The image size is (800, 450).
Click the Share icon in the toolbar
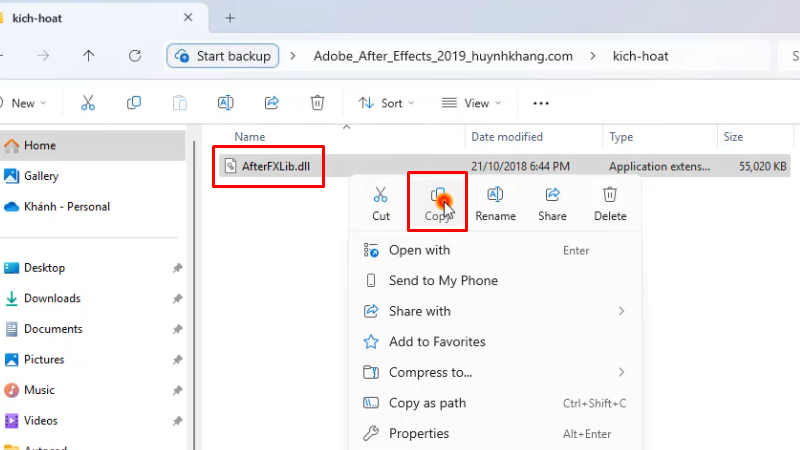point(271,103)
